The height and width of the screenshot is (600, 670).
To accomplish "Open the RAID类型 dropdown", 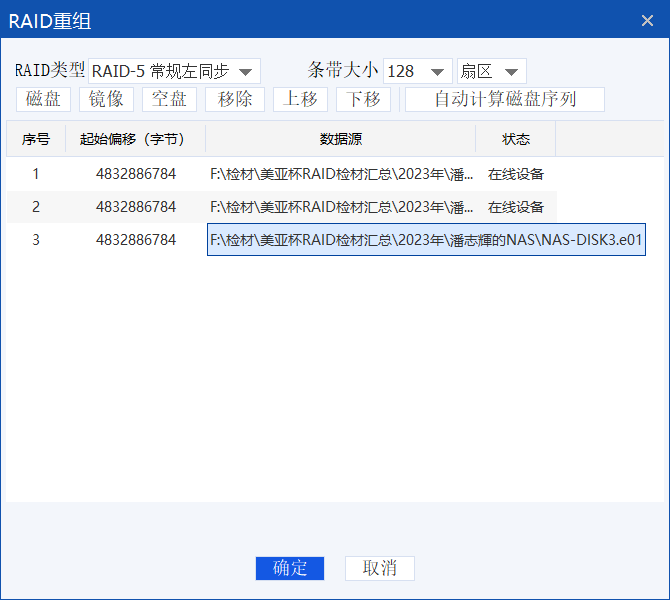I will click(x=175, y=71).
